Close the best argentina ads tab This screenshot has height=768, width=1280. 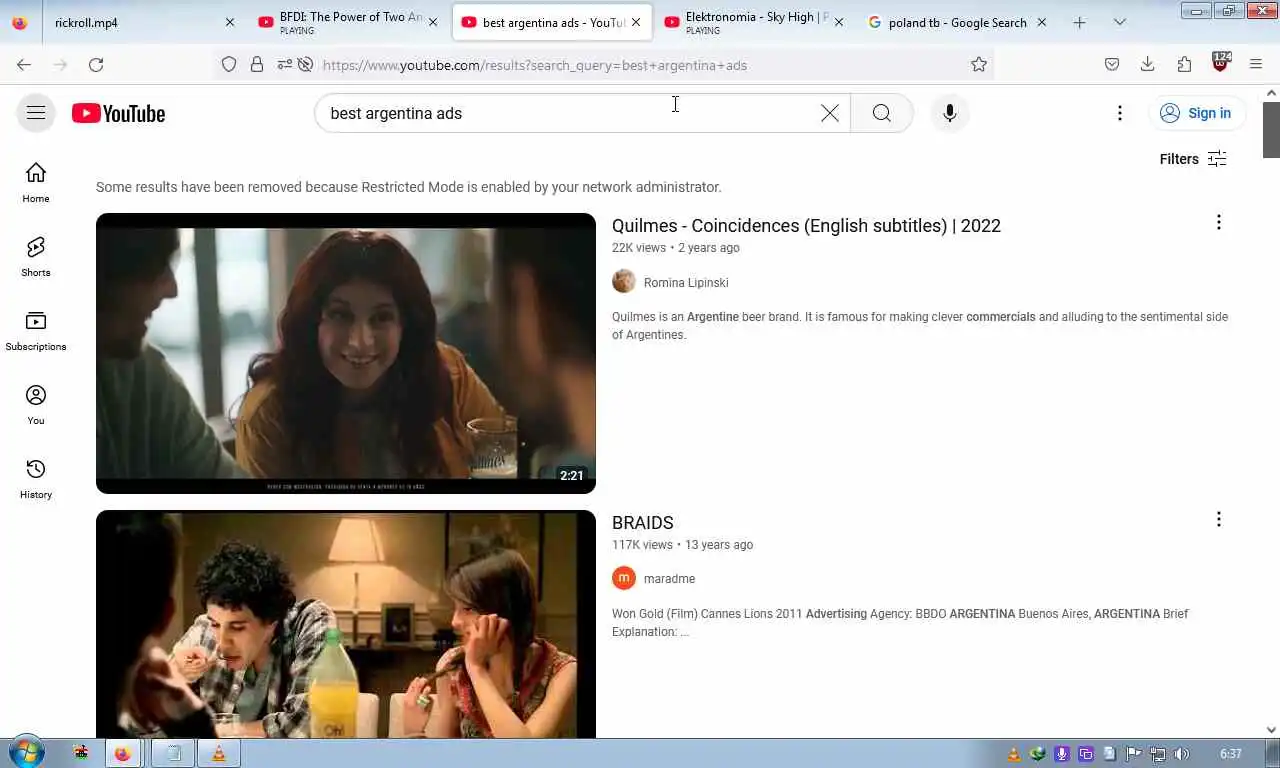click(636, 22)
